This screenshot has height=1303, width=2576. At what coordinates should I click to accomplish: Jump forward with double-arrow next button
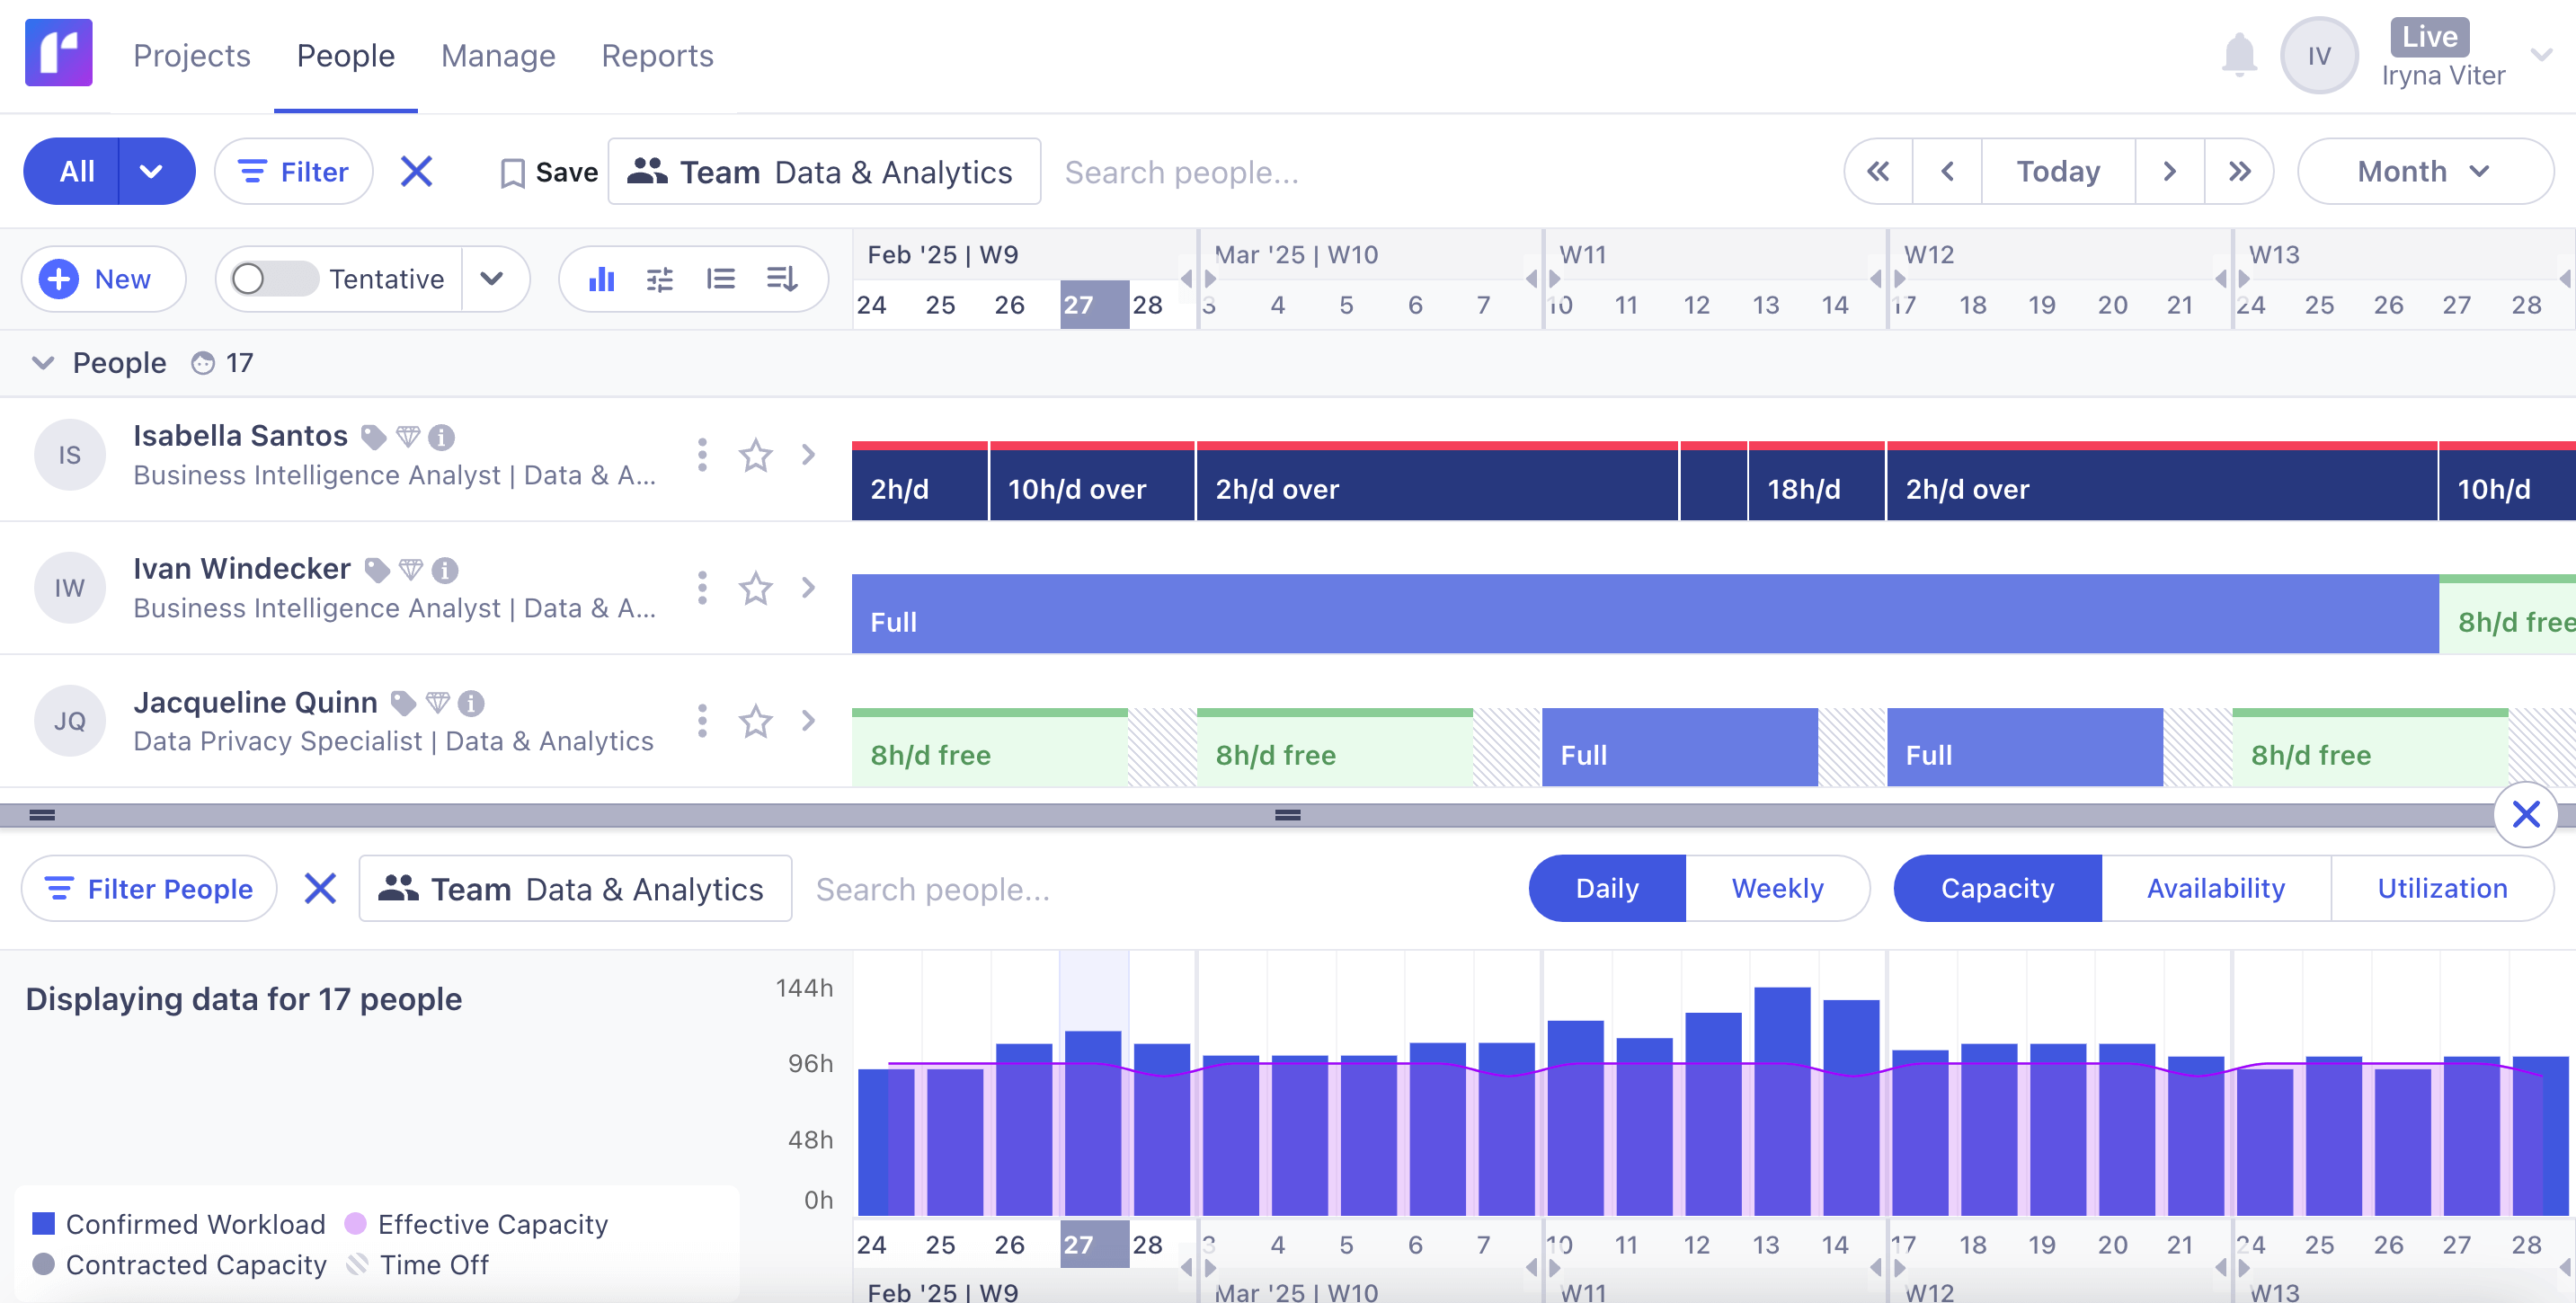(2239, 172)
